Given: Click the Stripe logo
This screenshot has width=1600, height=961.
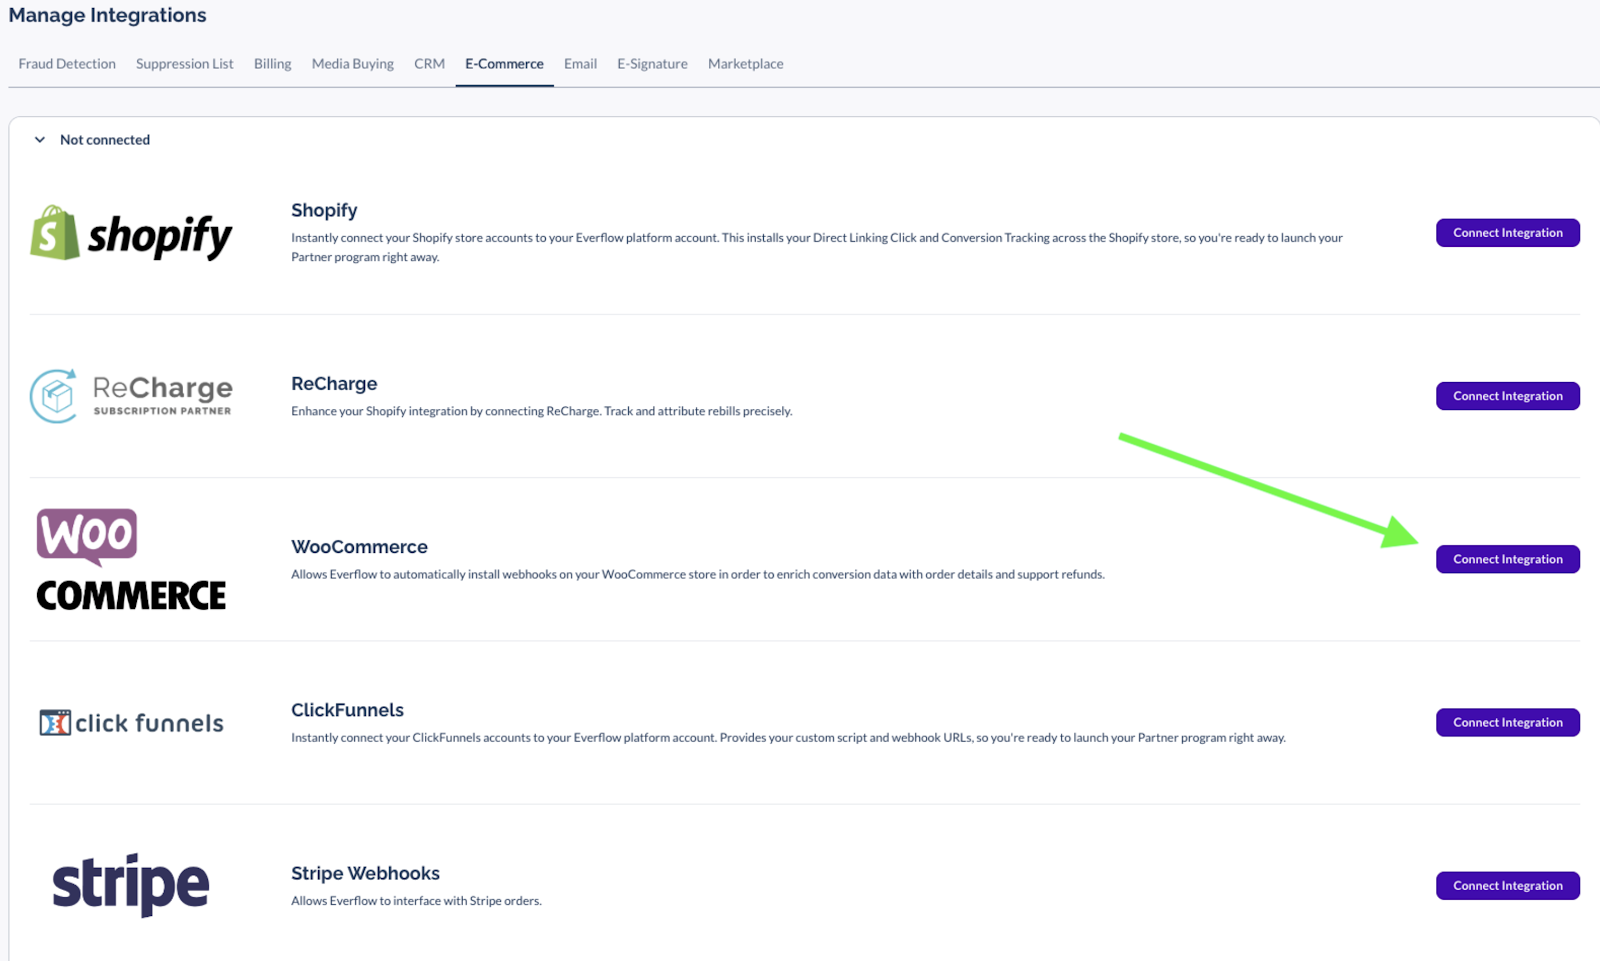Looking at the screenshot, I should [131, 885].
